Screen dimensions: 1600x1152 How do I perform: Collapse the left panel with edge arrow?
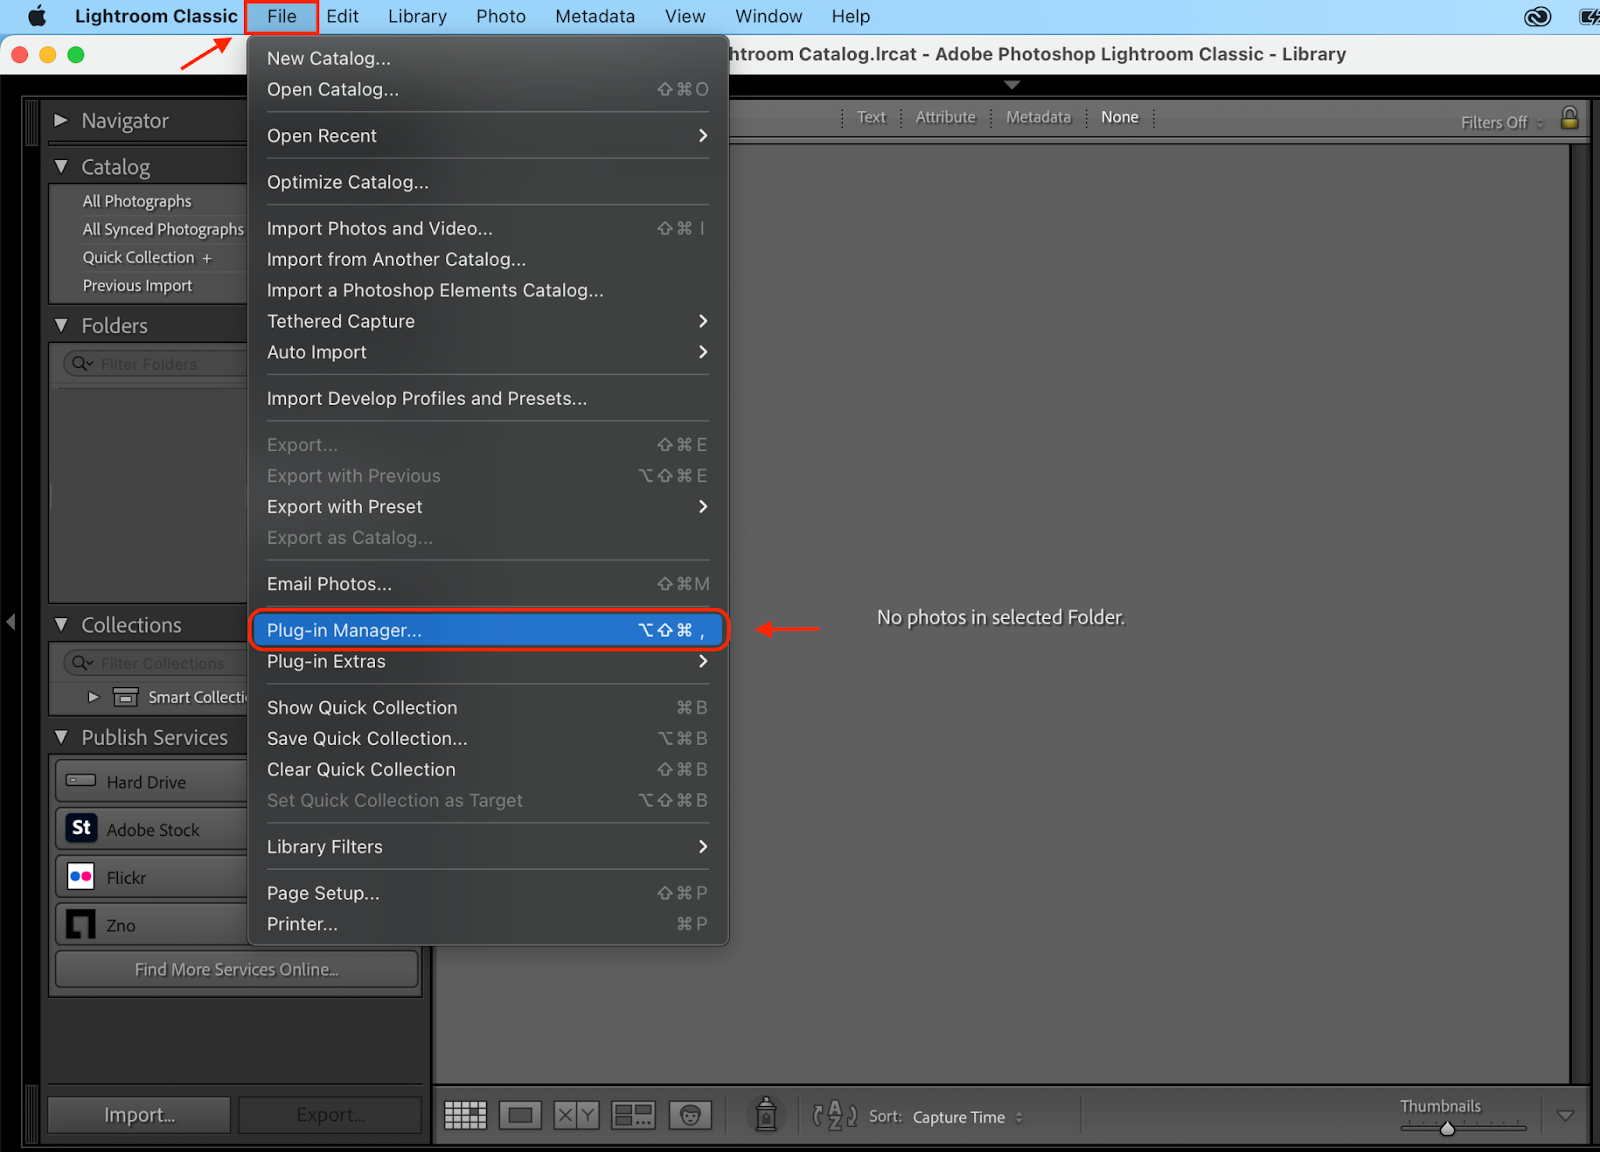10,622
